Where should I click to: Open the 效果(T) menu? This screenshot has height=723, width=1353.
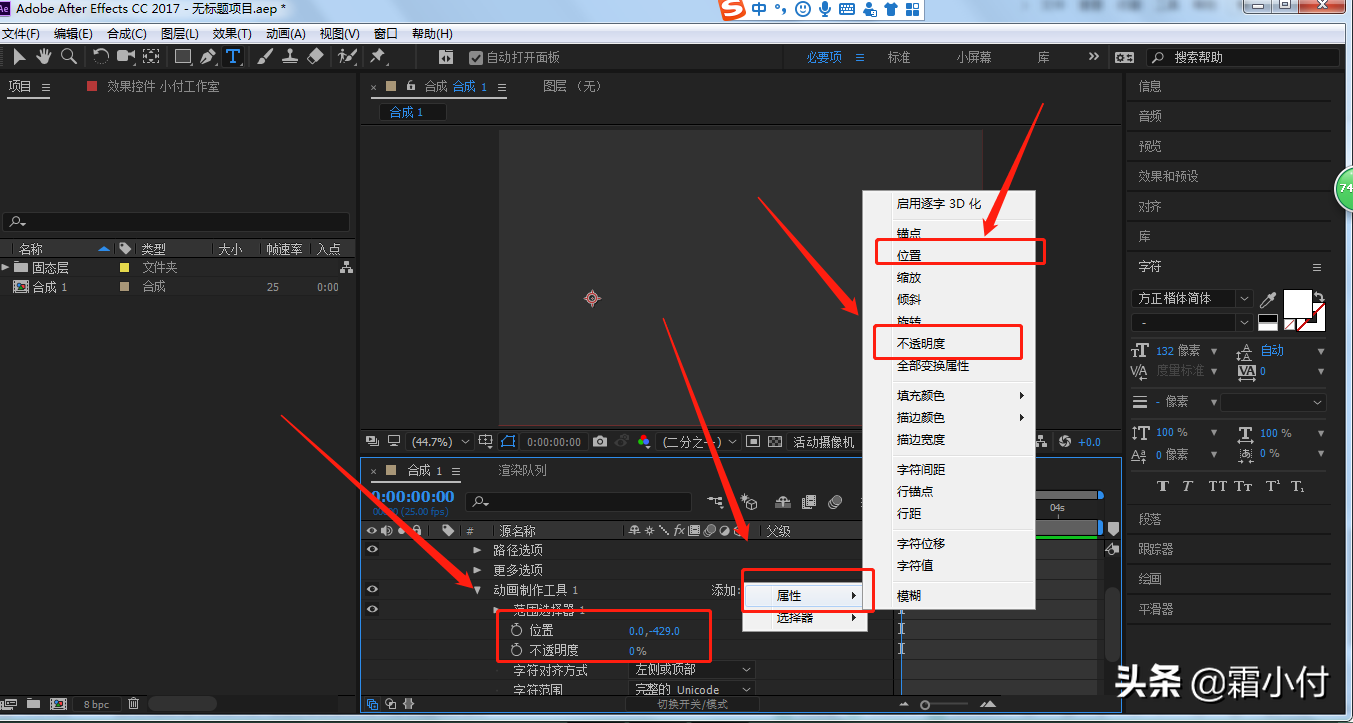(x=231, y=34)
